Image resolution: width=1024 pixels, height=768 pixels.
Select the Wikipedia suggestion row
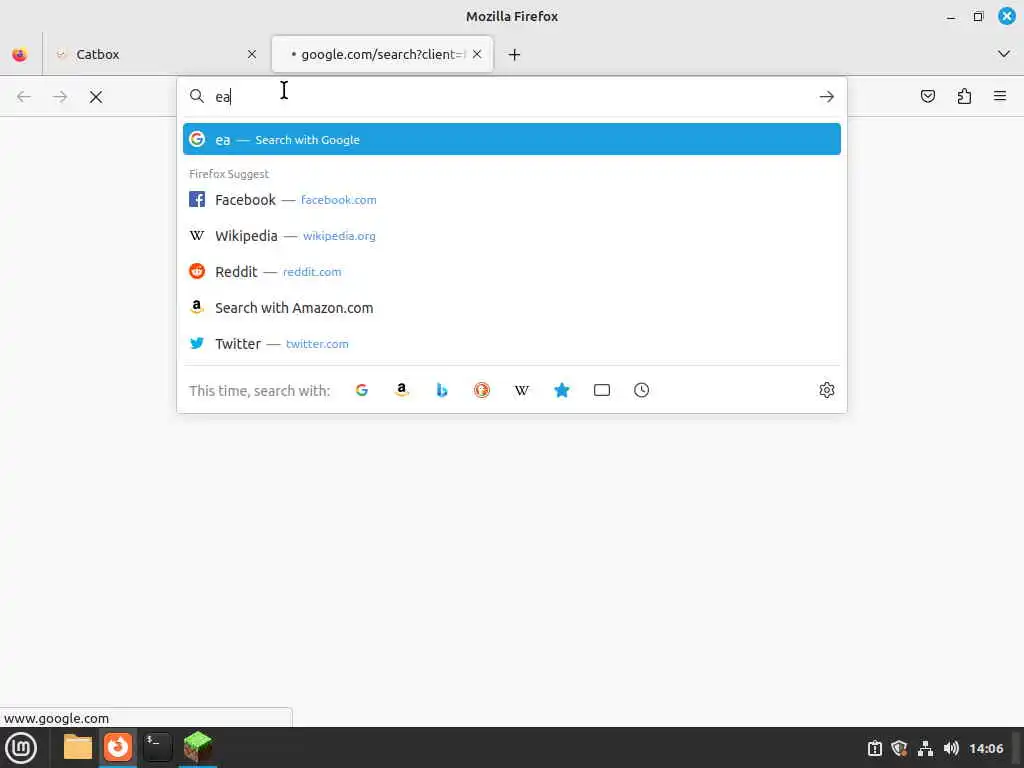512,235
